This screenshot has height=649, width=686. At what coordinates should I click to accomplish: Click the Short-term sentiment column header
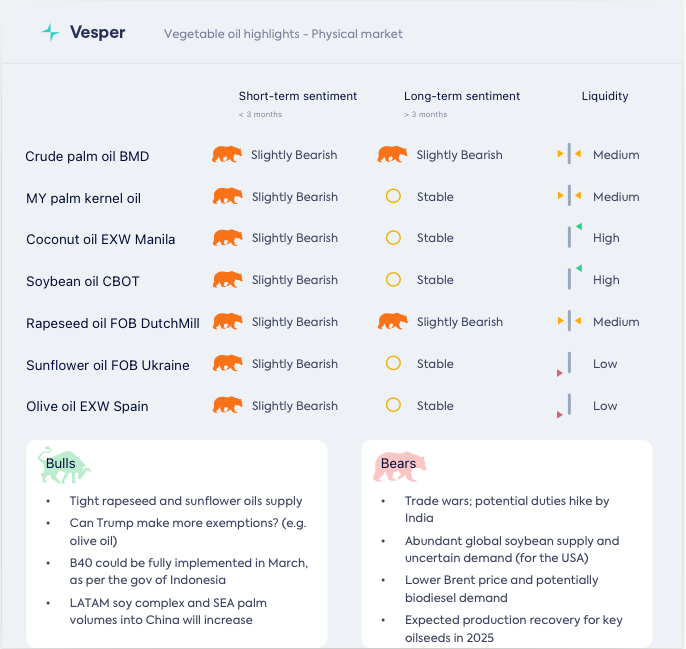click(298, 97)
